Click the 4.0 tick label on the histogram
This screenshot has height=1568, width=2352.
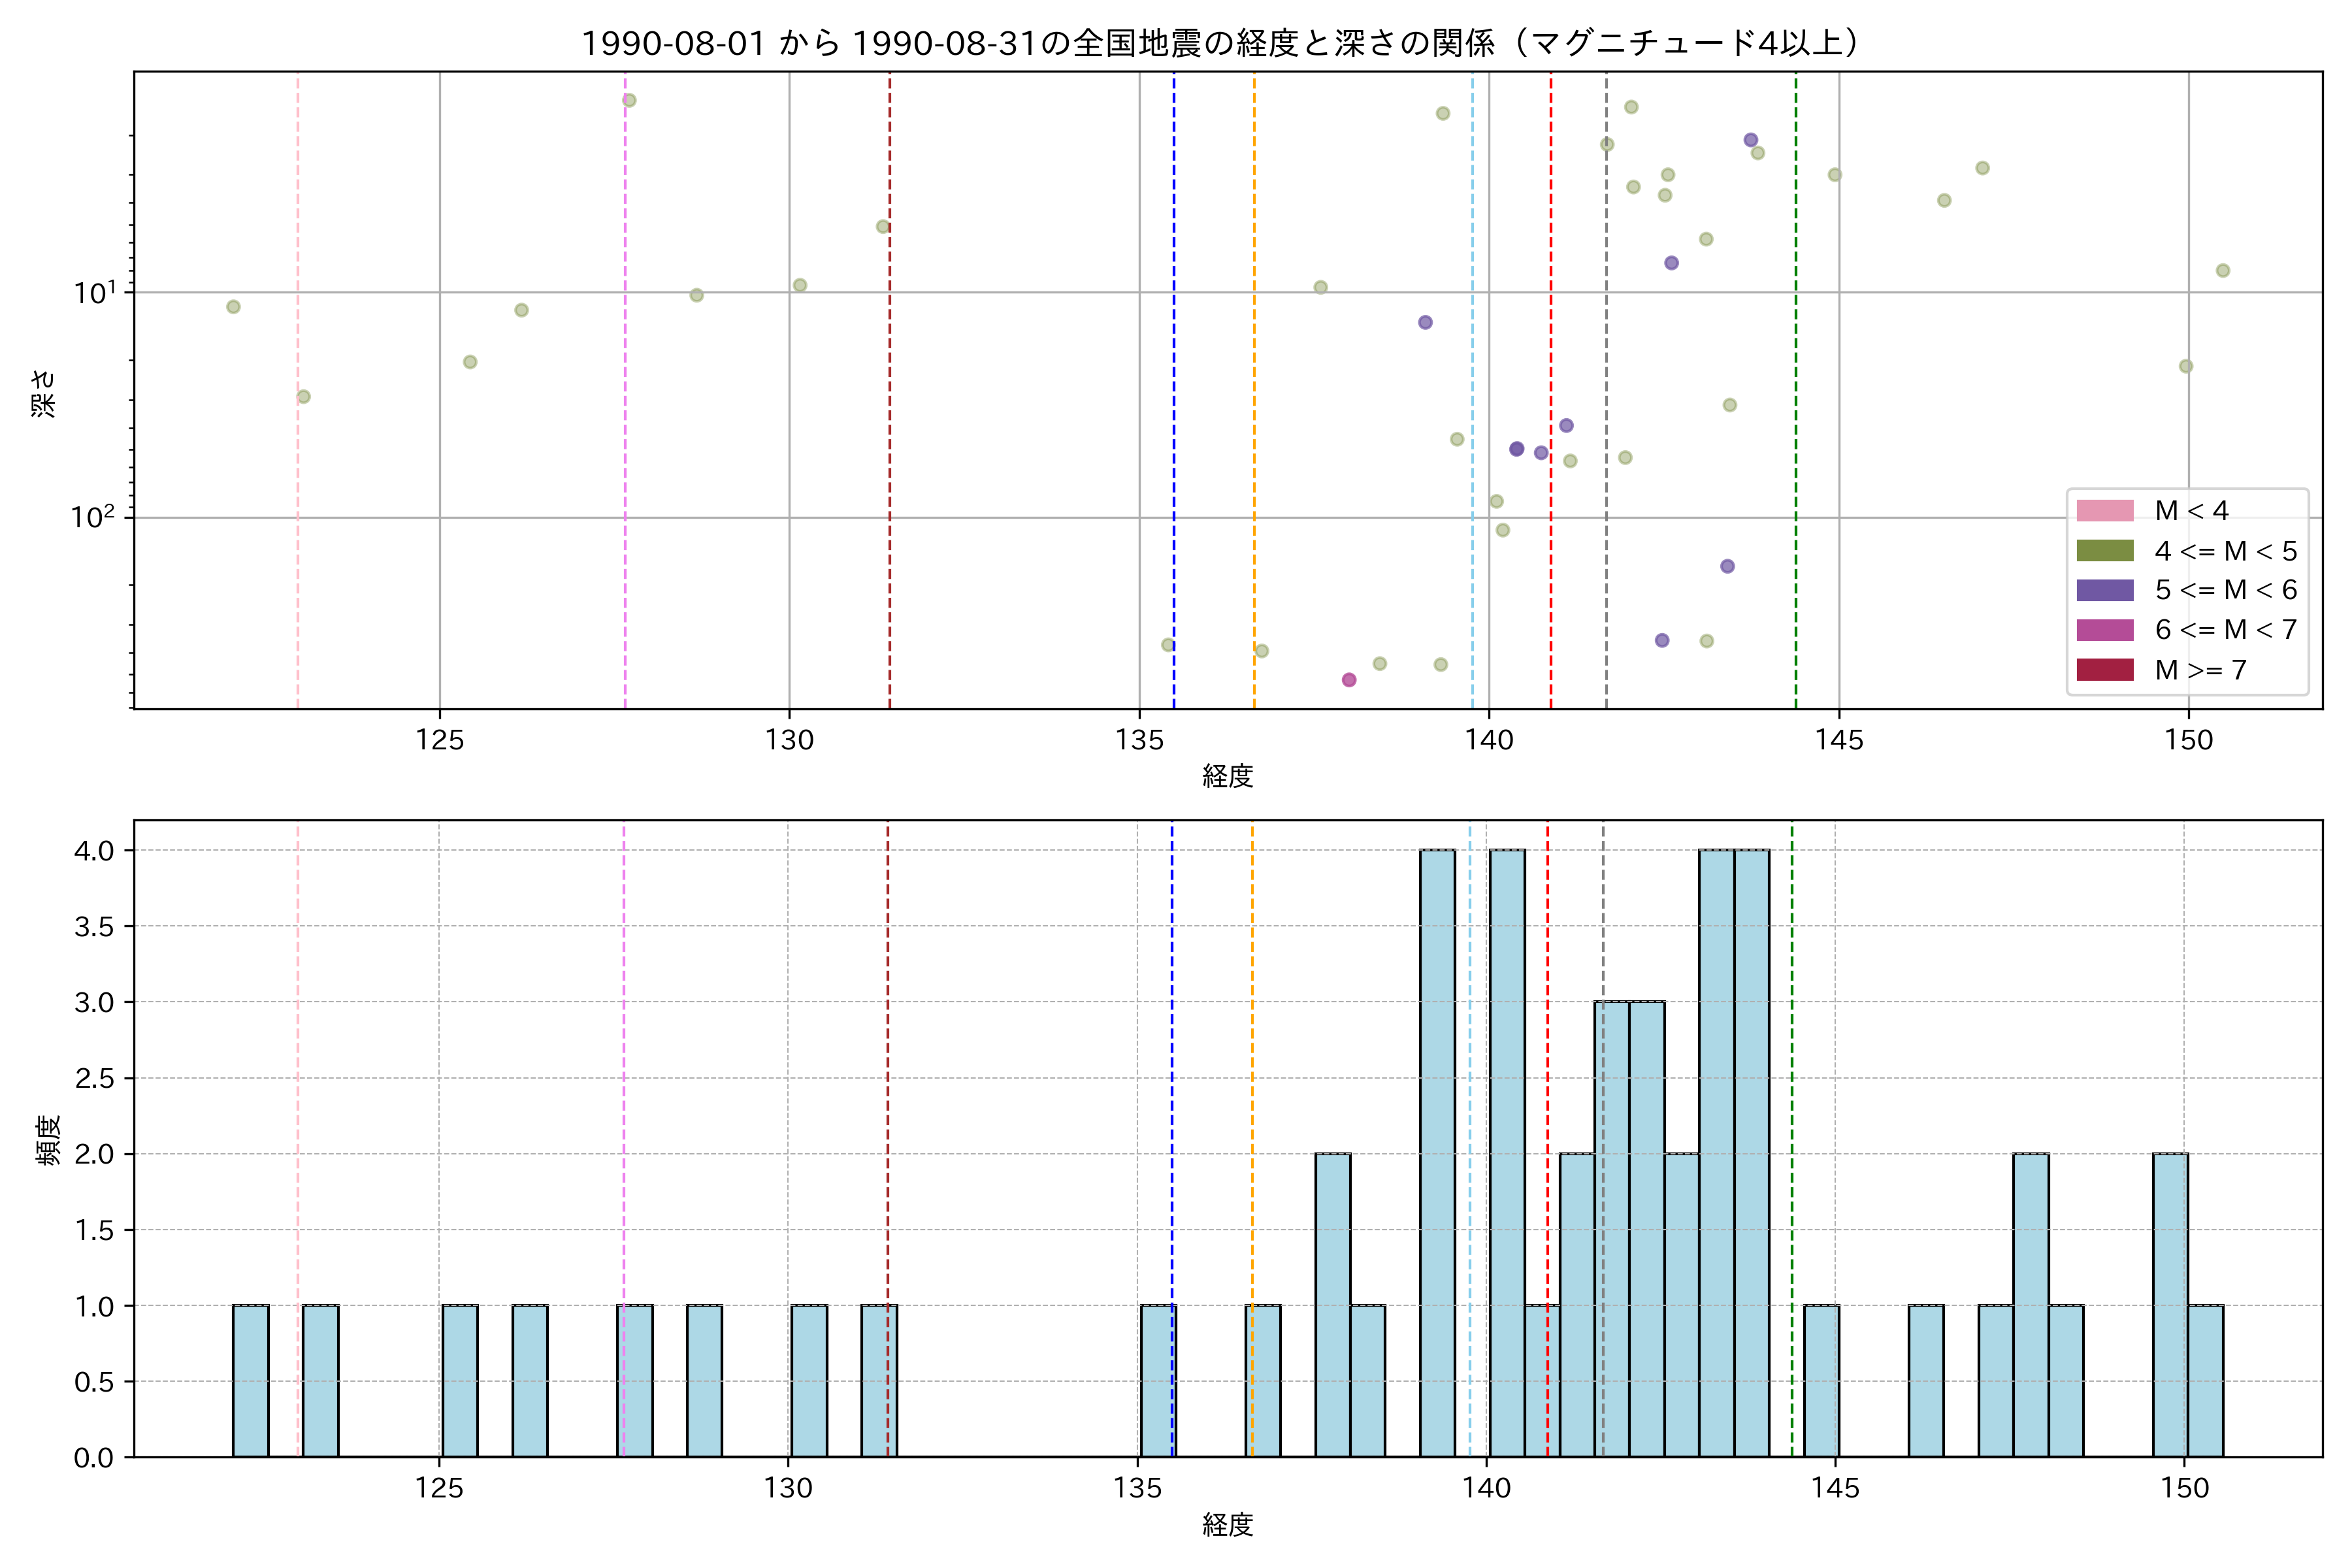click(94, 851)
